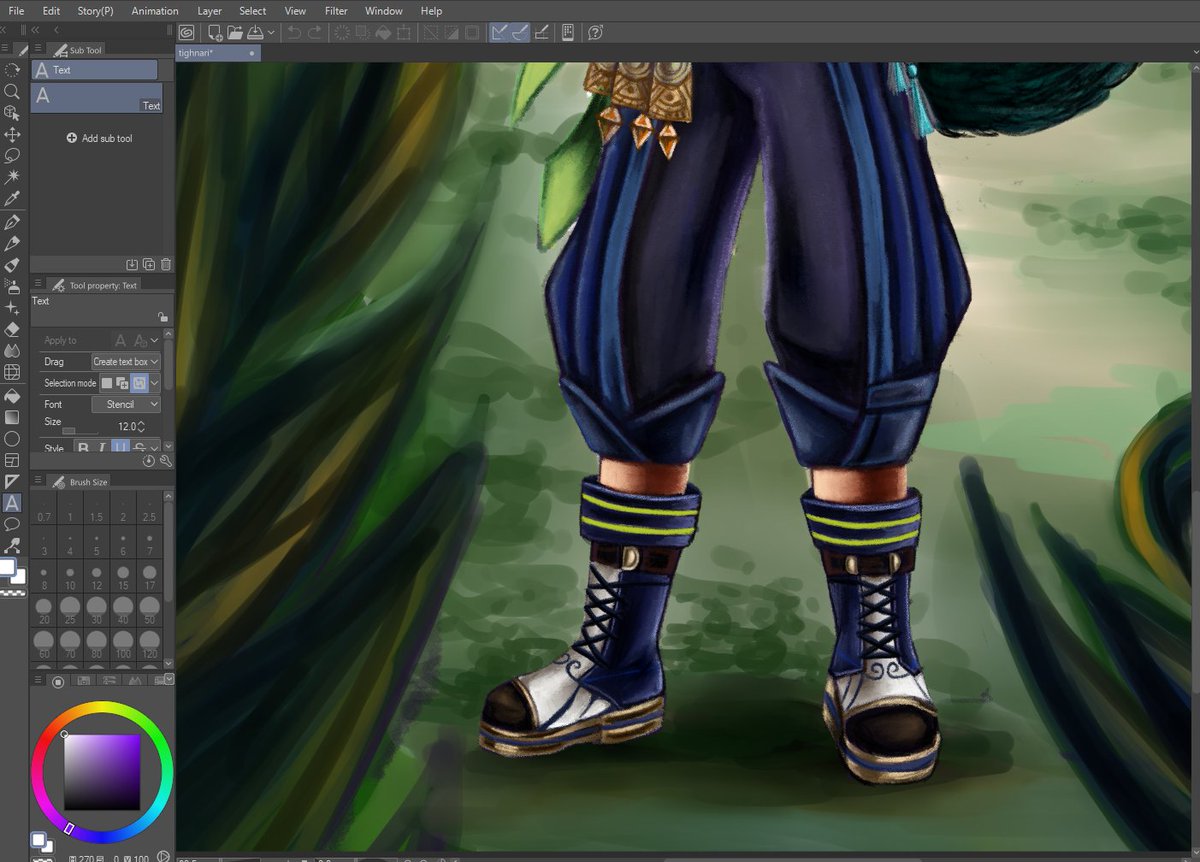Select the Eyedropper tool
The height and width of the screenshot is (862, 1200).
click(x=12, y=199)
